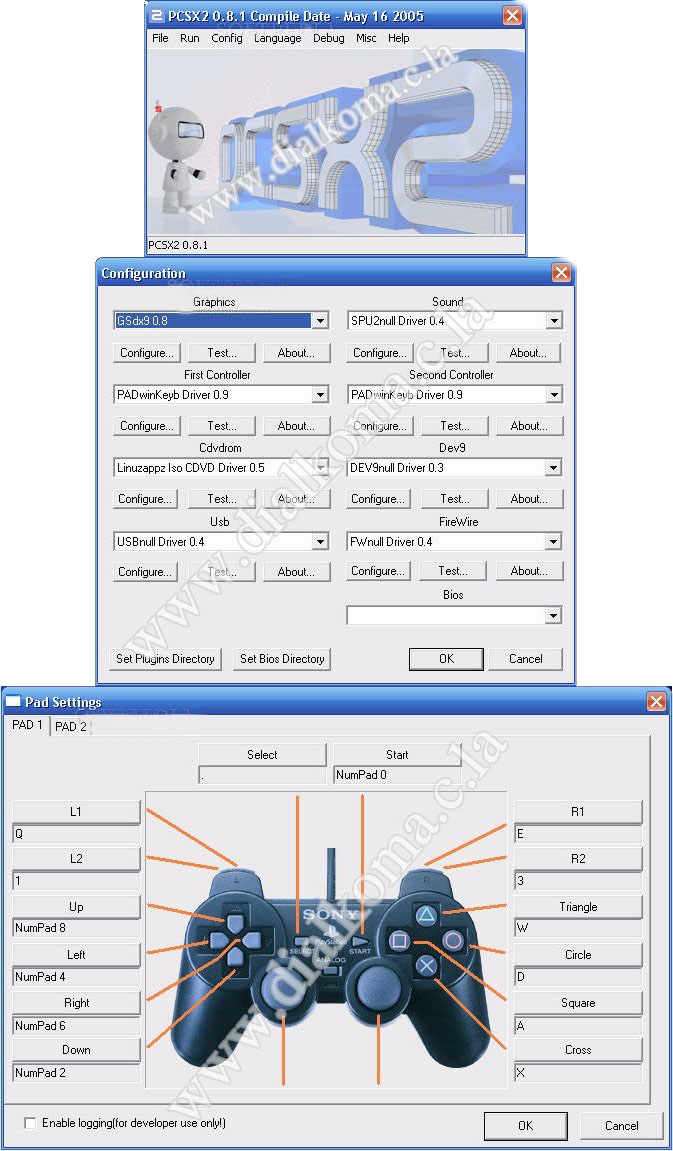Confirm Pad Settings with OK
This screenshot has height=1151, width=673.
pyautogui.click(x=525, y=1125)
